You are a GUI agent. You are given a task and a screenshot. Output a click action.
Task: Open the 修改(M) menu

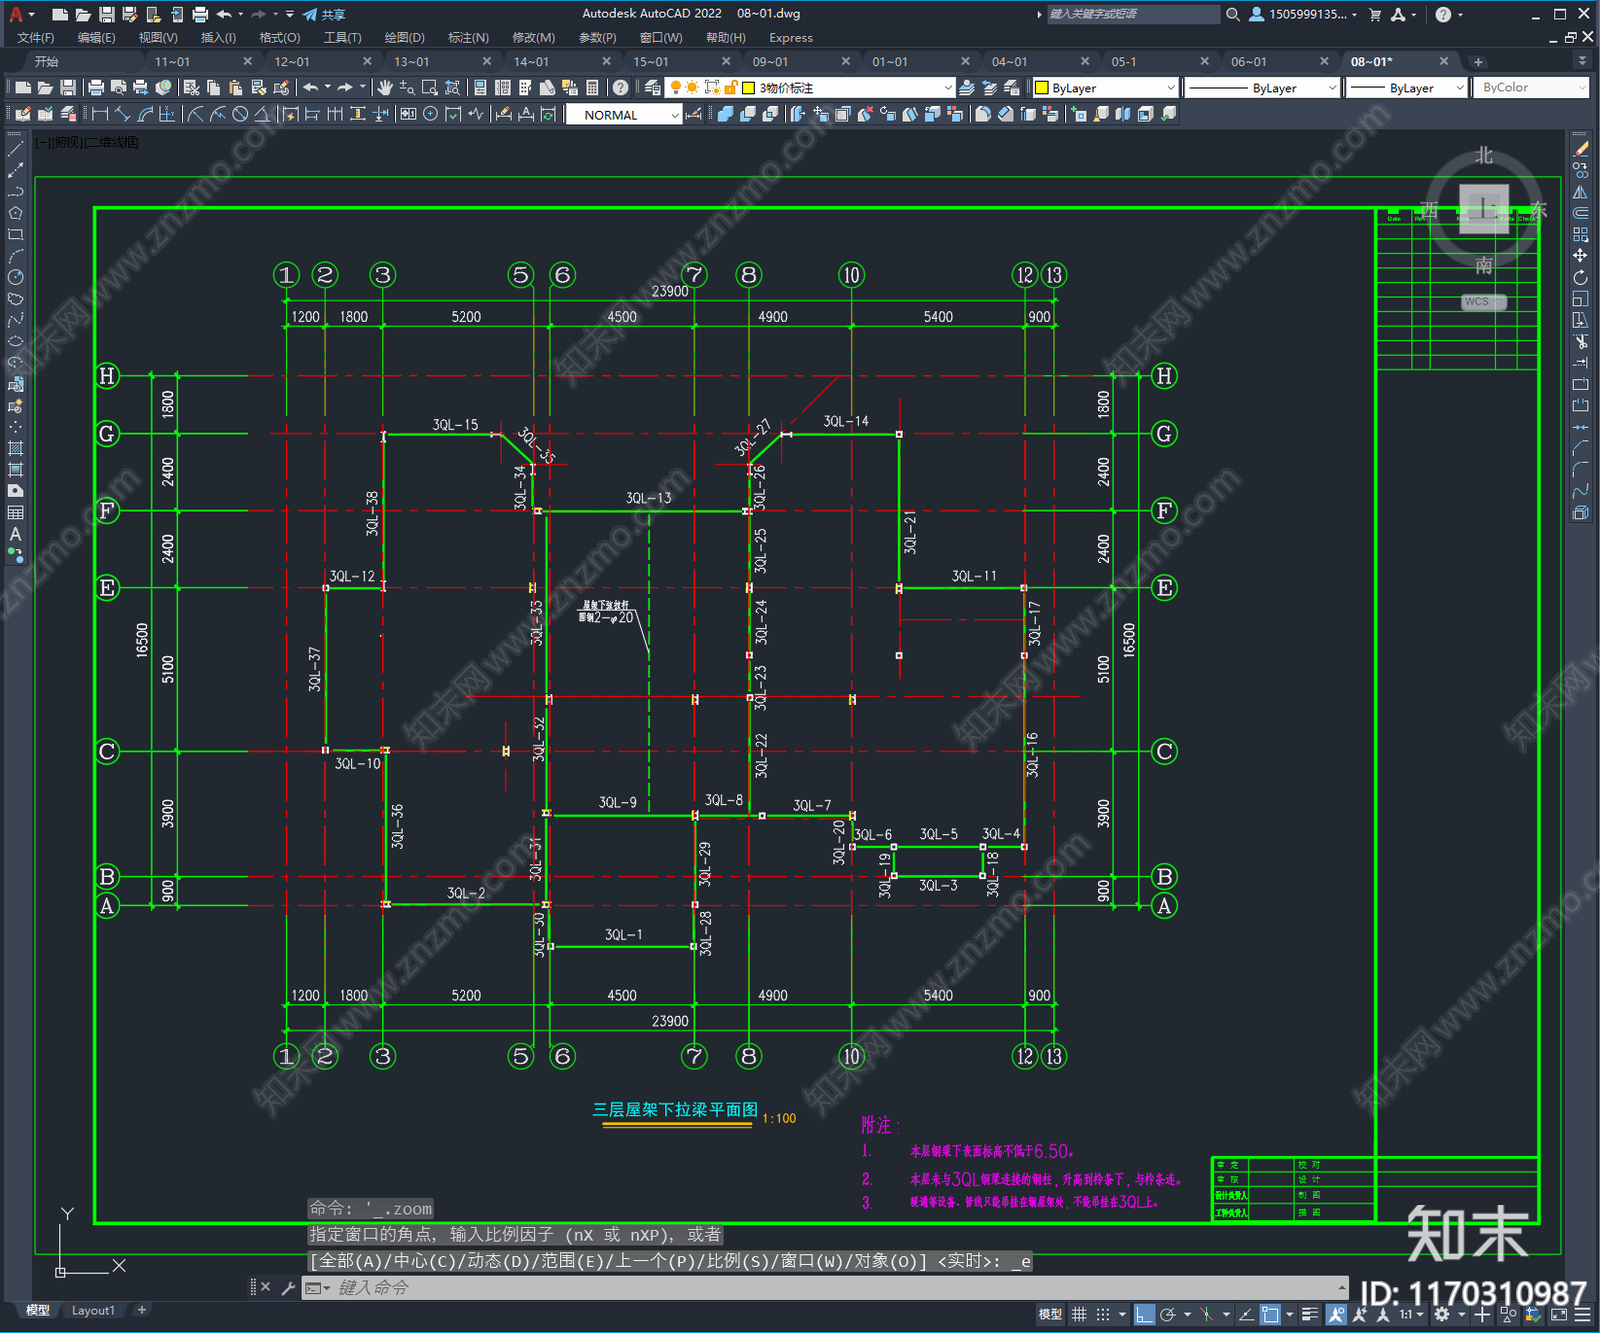tap(533, 38)
